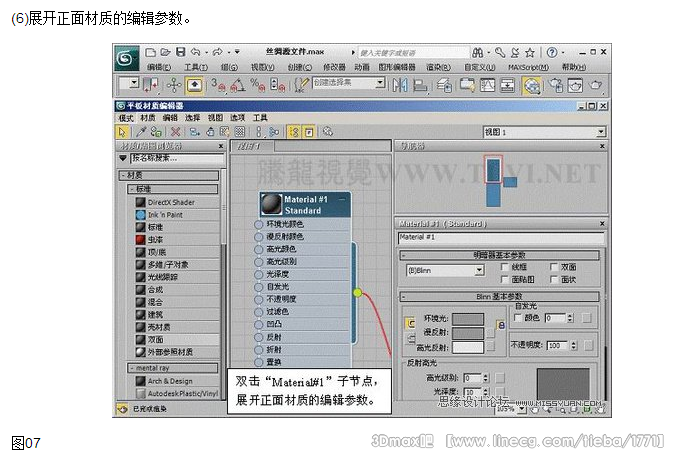
Task: Click the map button next to 高光反射
Action: coord(491,347)
